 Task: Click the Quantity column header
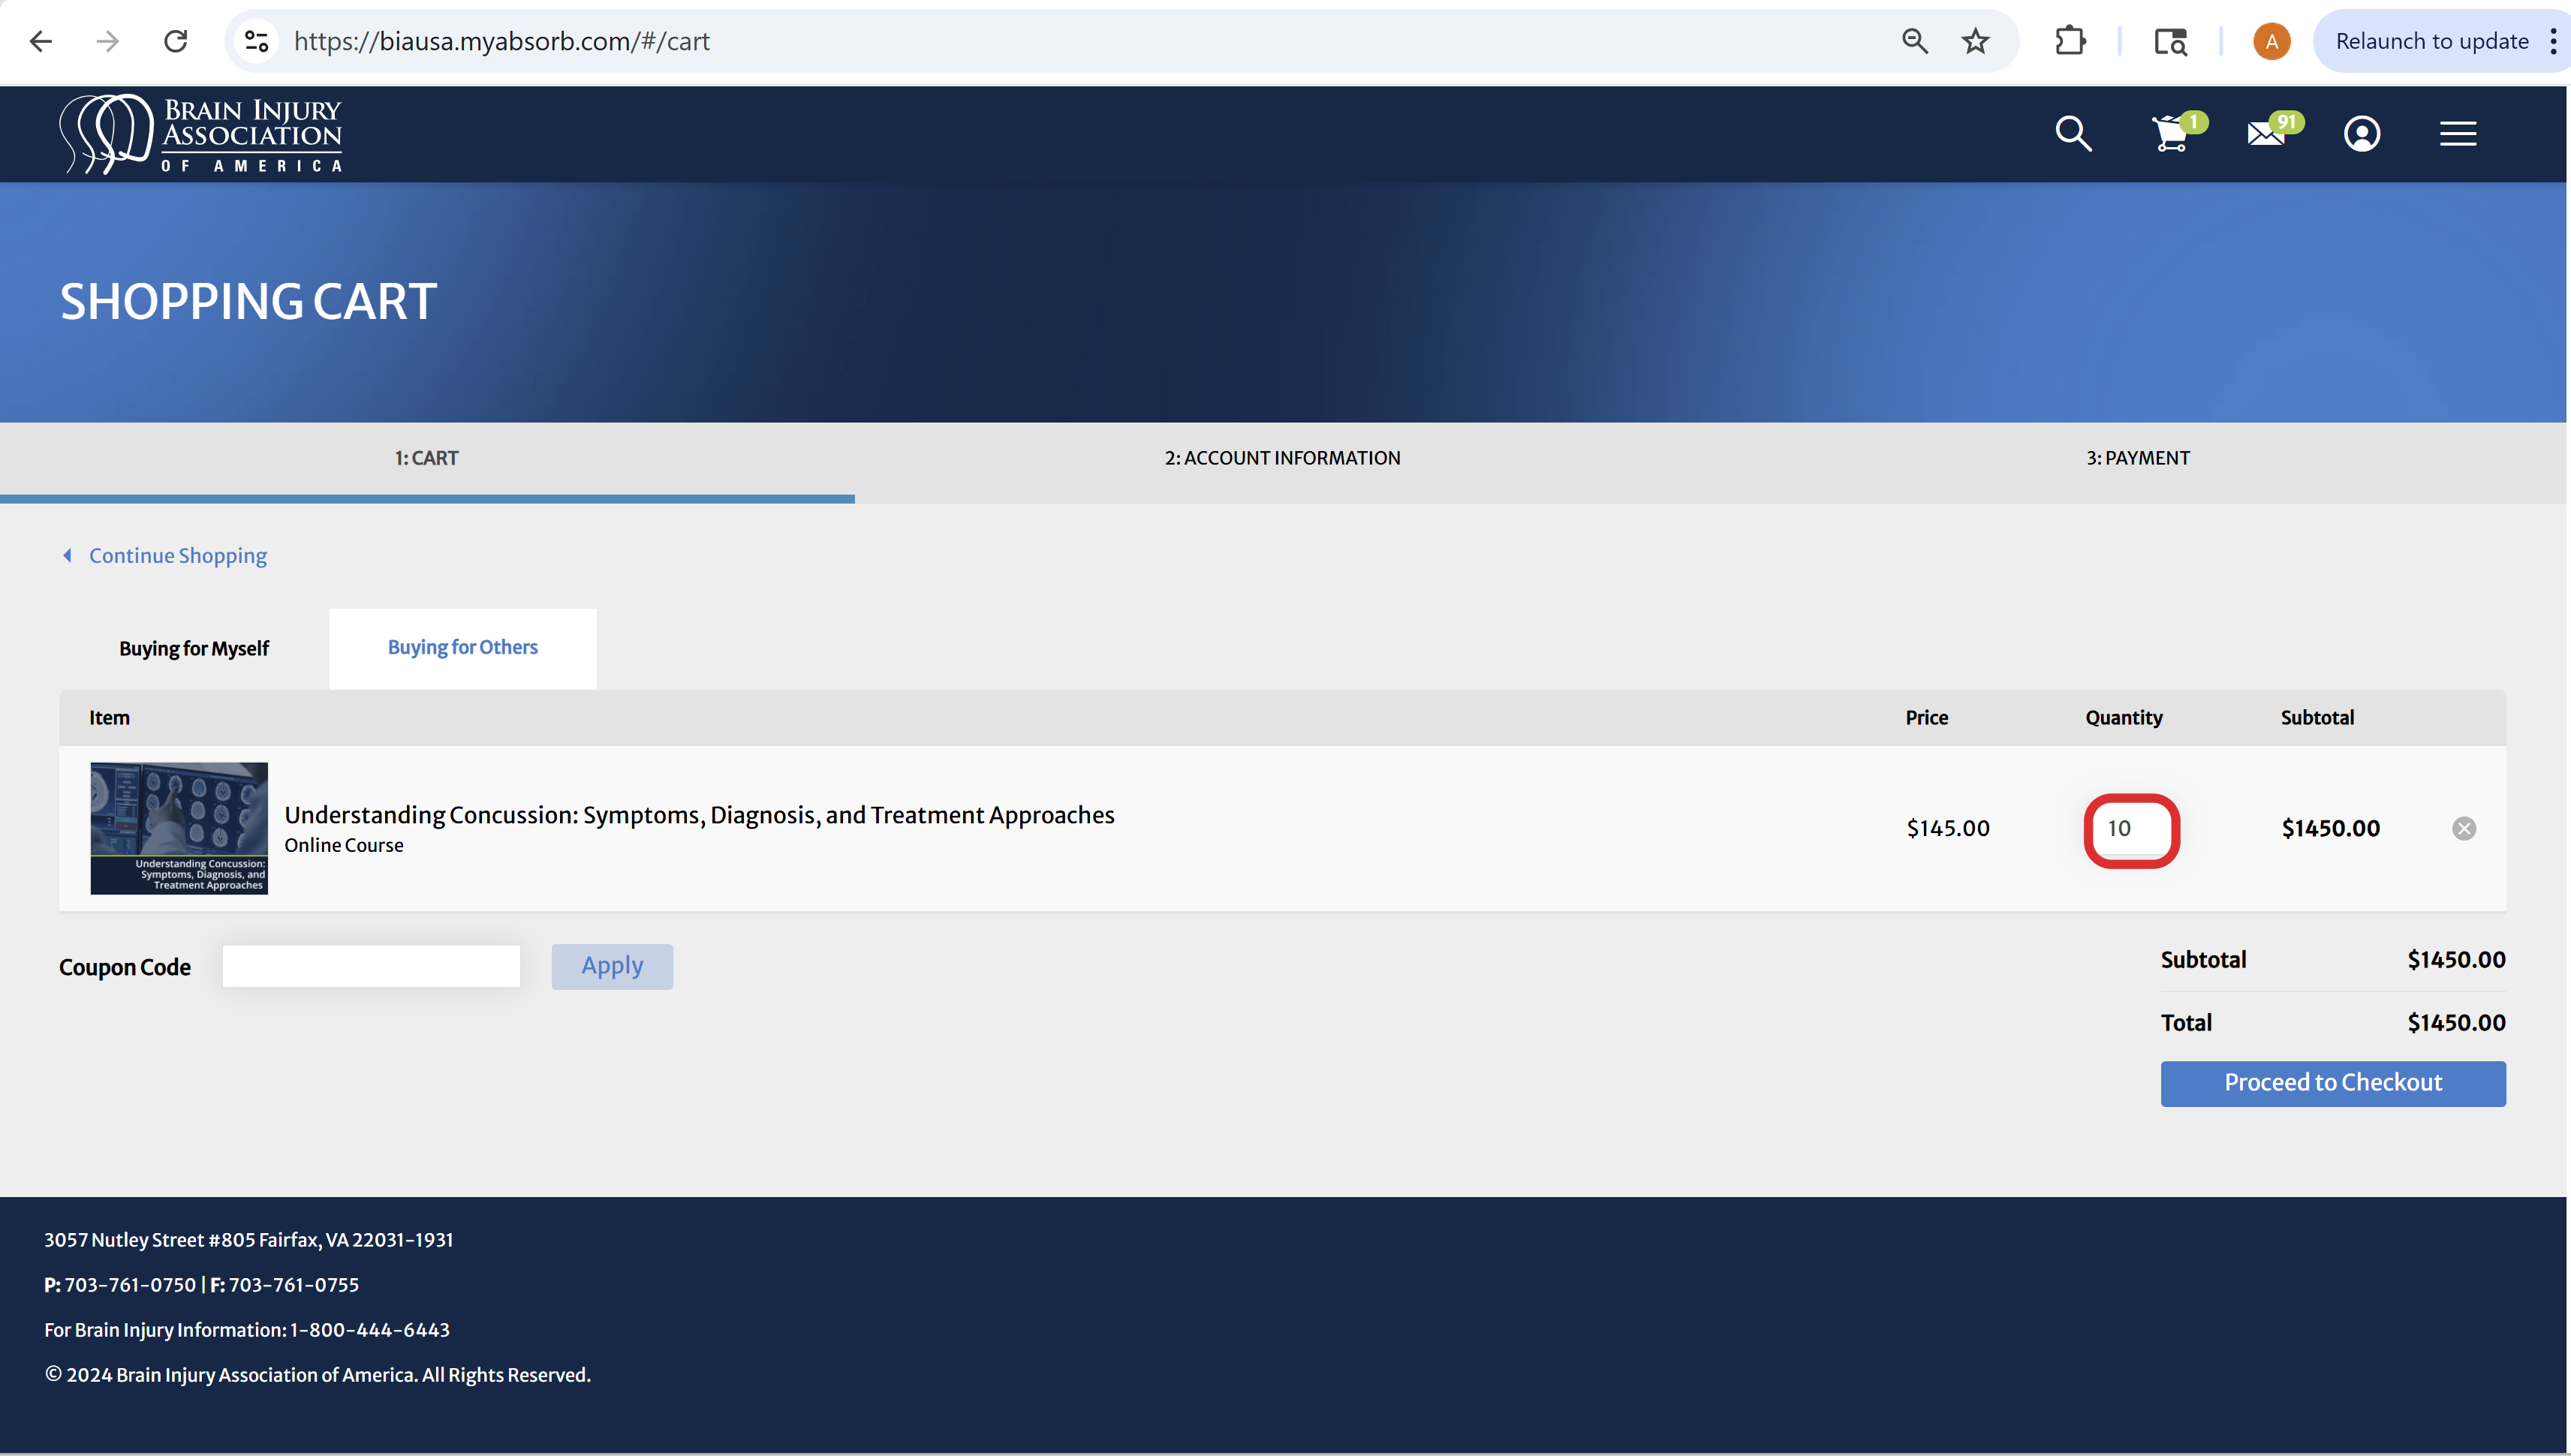(2124, 717)
